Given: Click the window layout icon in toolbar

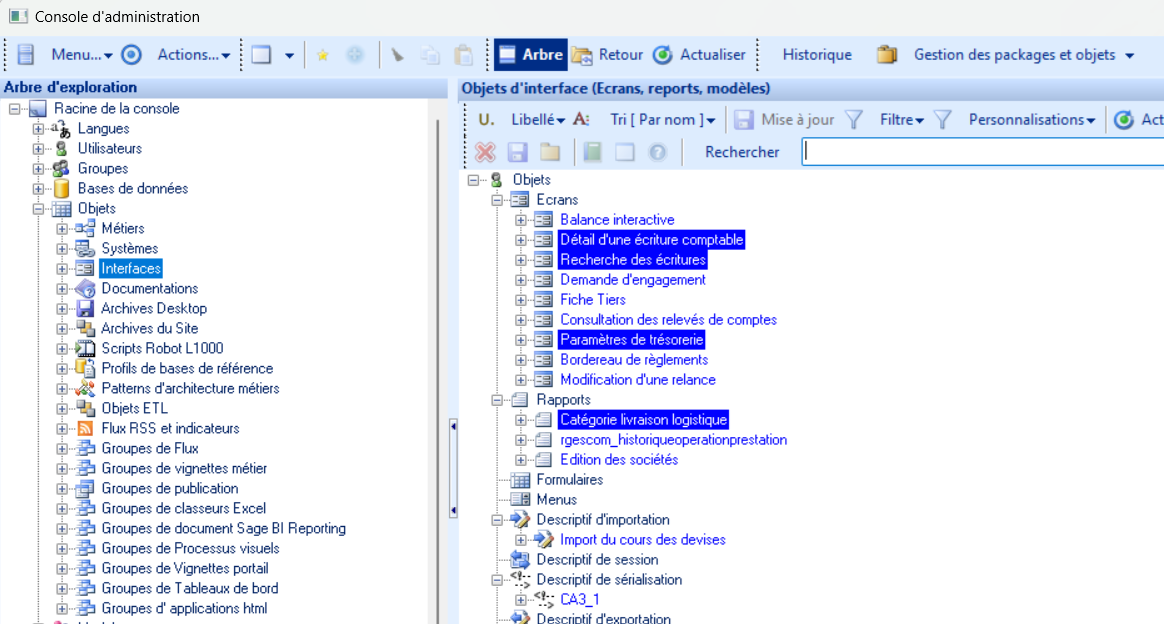Looking at the screenshot, I should tap(261, 55).
